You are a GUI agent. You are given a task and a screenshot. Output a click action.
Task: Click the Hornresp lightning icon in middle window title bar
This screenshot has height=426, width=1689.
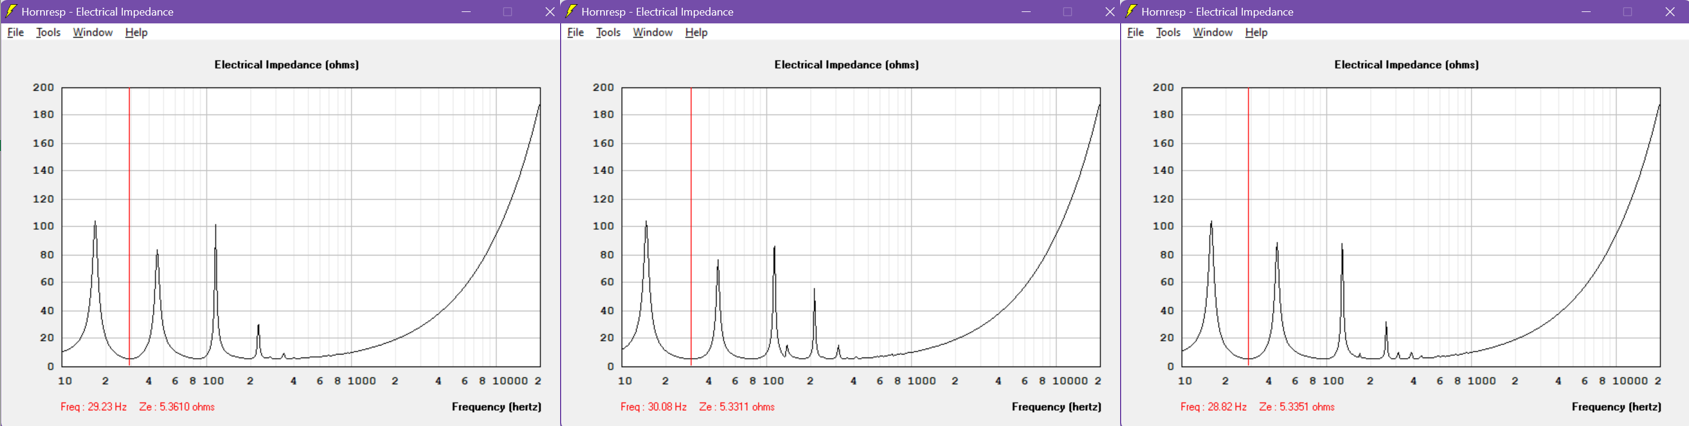coord(571,11)
